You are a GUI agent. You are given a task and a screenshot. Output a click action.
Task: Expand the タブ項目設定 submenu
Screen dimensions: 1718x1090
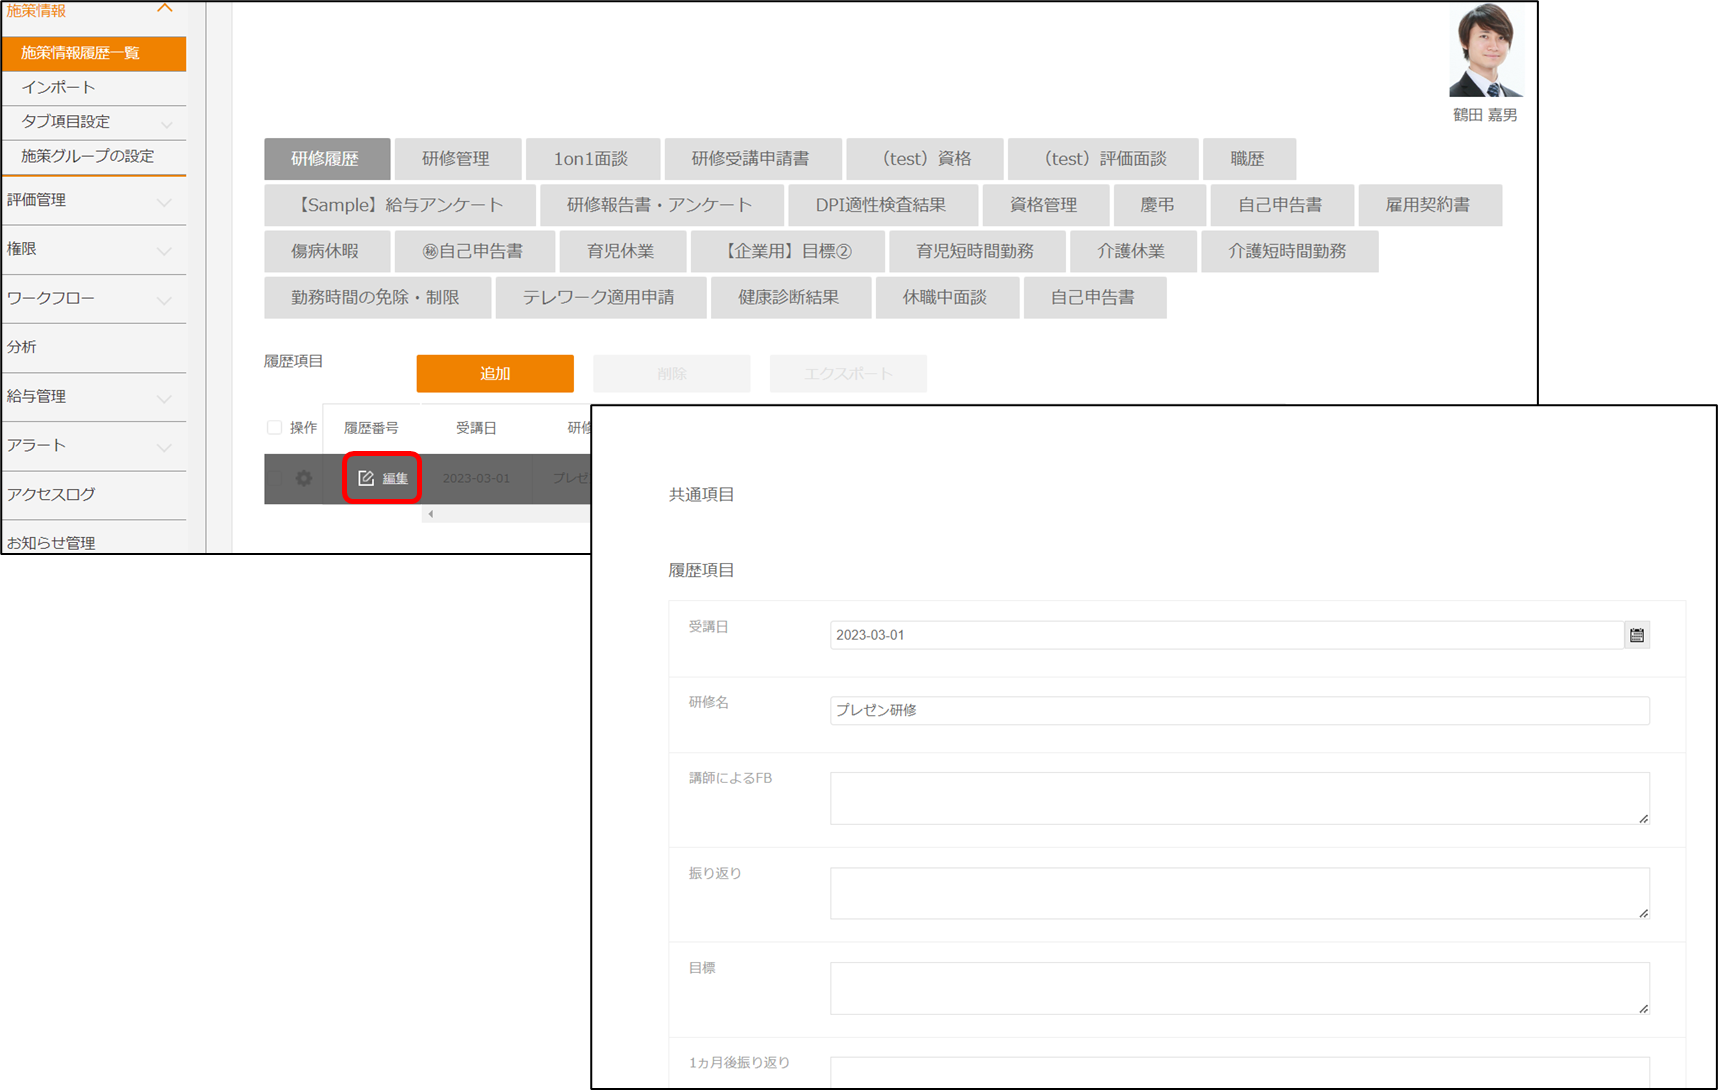click(166, 123)
